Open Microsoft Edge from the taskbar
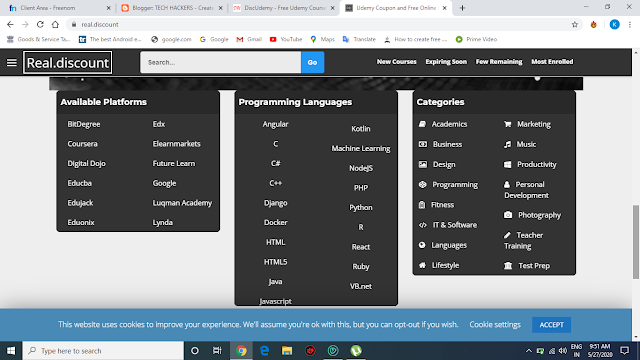 264,351
